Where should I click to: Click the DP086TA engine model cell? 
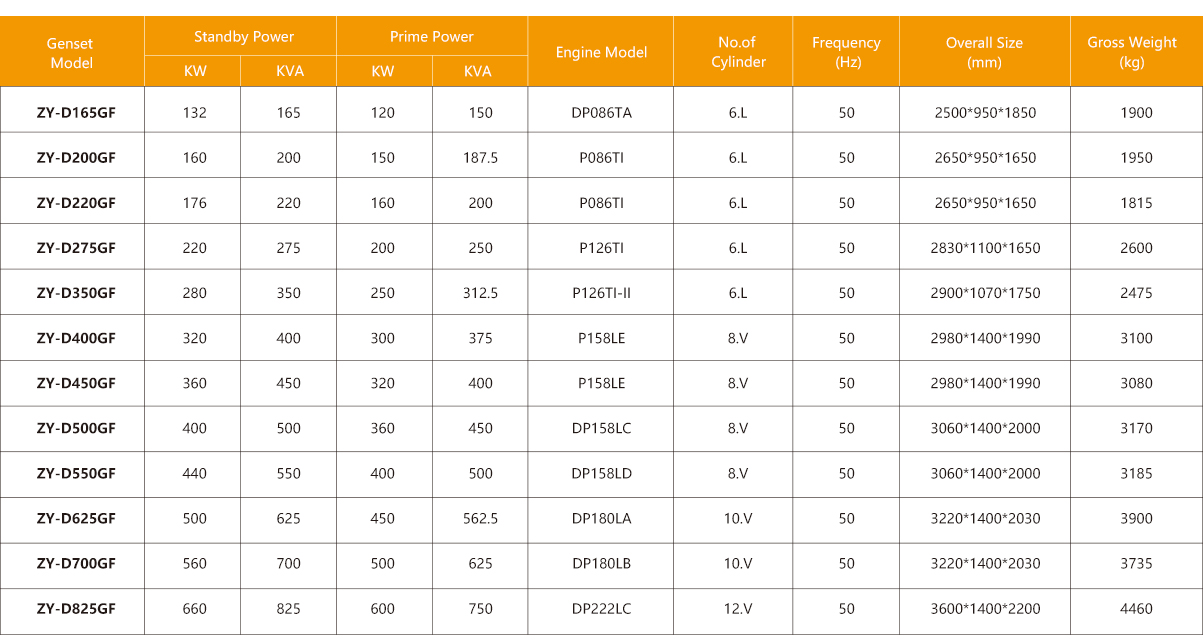tap(601, 113)
